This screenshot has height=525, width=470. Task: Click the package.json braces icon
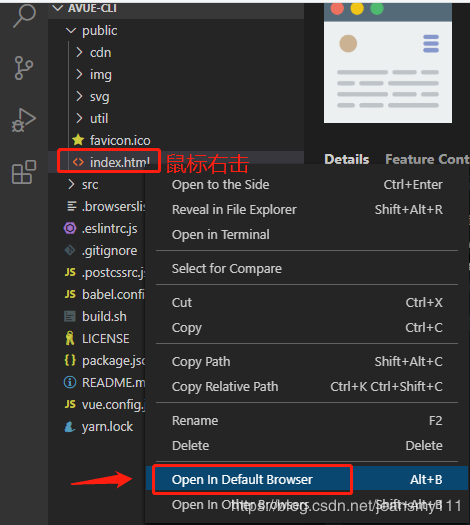70,360
